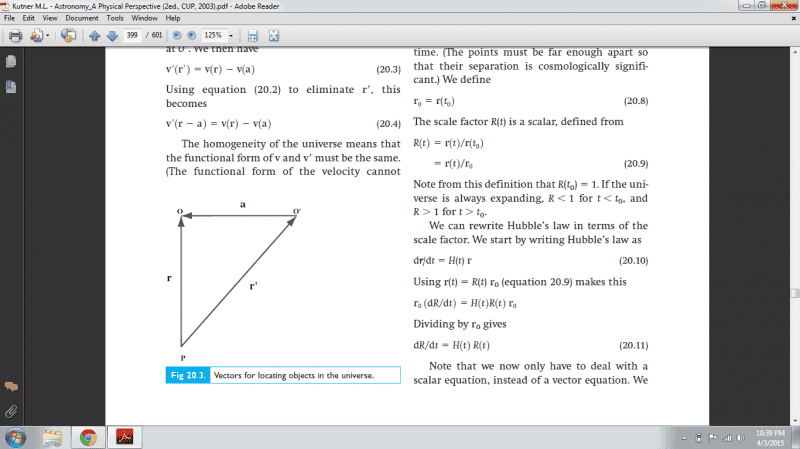Open the Collaborate dropdown arrow
This screenshot has height=449, width=800.
(x=47, y=36)
